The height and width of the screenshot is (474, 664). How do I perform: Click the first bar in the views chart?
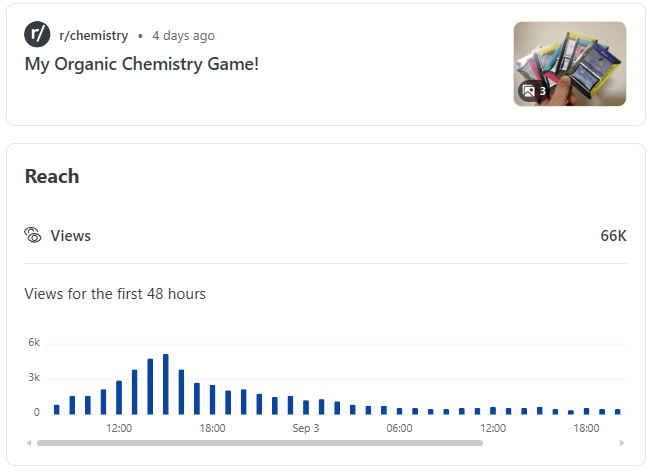click(57, 409)
